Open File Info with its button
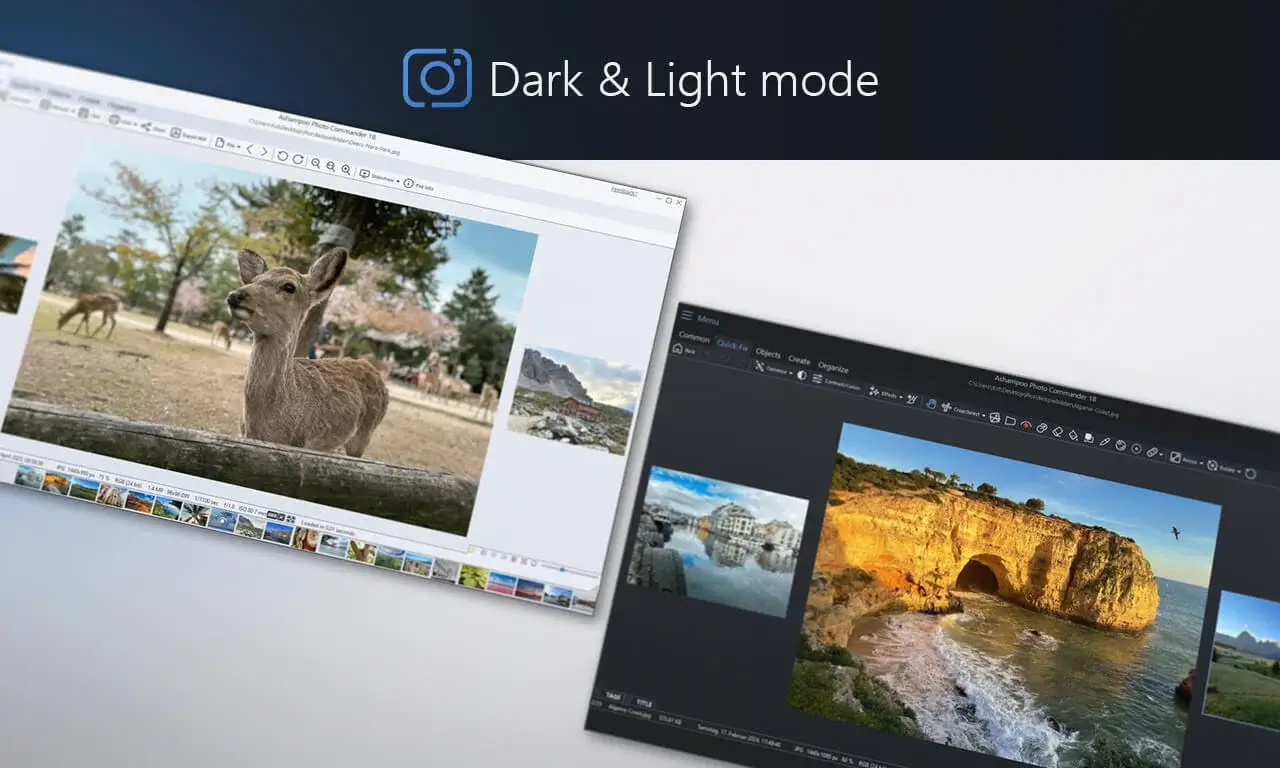The image size is (1280, 768). pyautogui.click(x=407, y=182)
